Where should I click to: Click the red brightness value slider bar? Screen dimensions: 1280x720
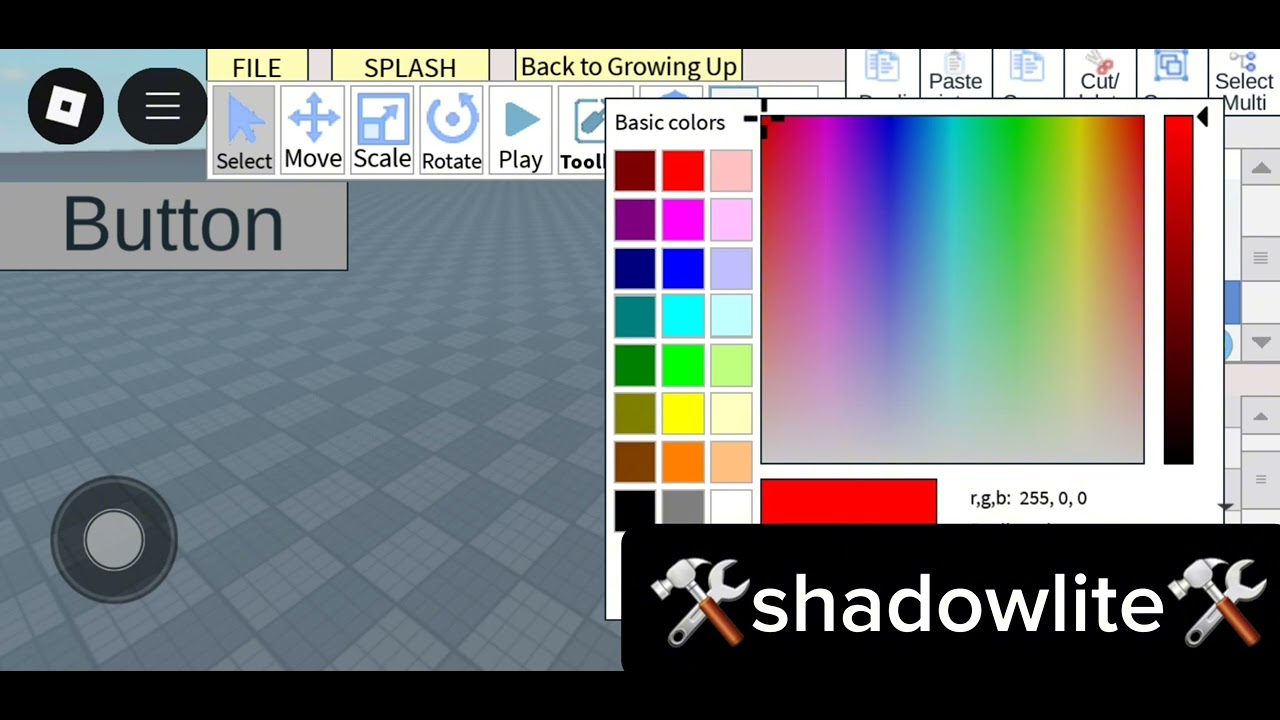1178,289
